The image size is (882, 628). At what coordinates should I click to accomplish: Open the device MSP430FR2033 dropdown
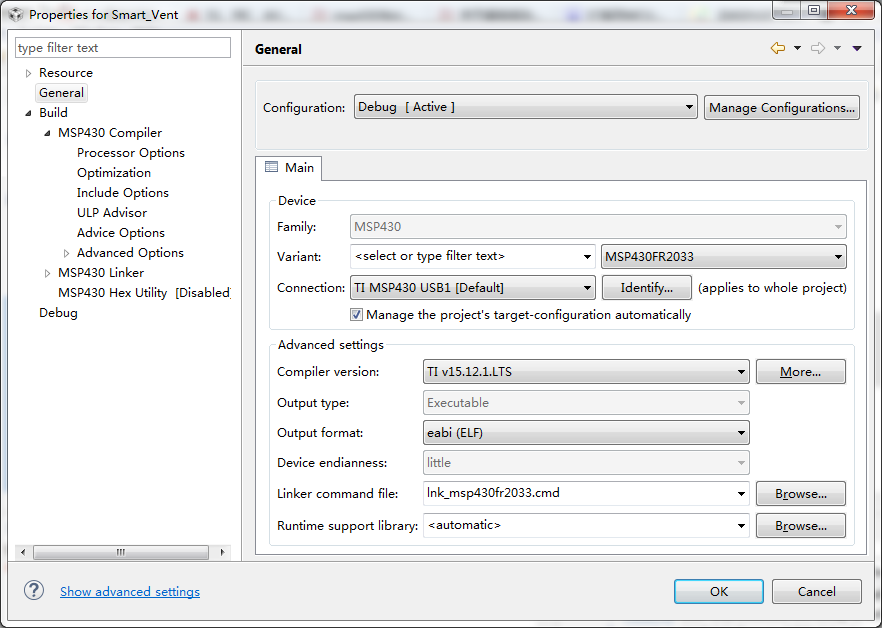pos(724,257)
